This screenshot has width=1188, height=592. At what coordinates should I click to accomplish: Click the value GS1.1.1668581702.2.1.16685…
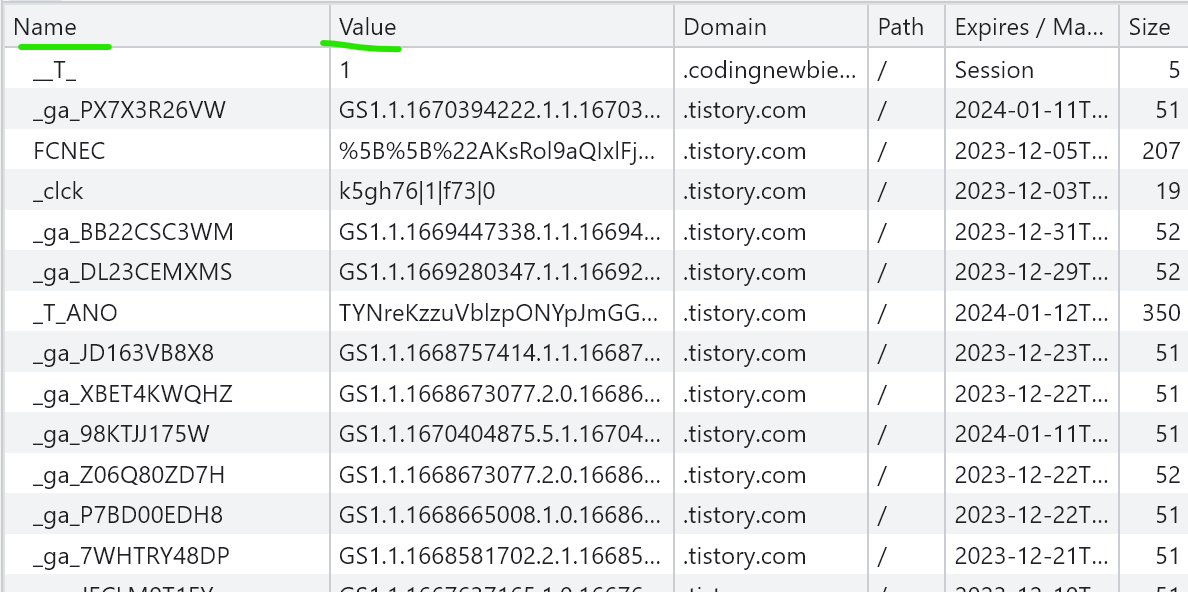tap(500, 556)
